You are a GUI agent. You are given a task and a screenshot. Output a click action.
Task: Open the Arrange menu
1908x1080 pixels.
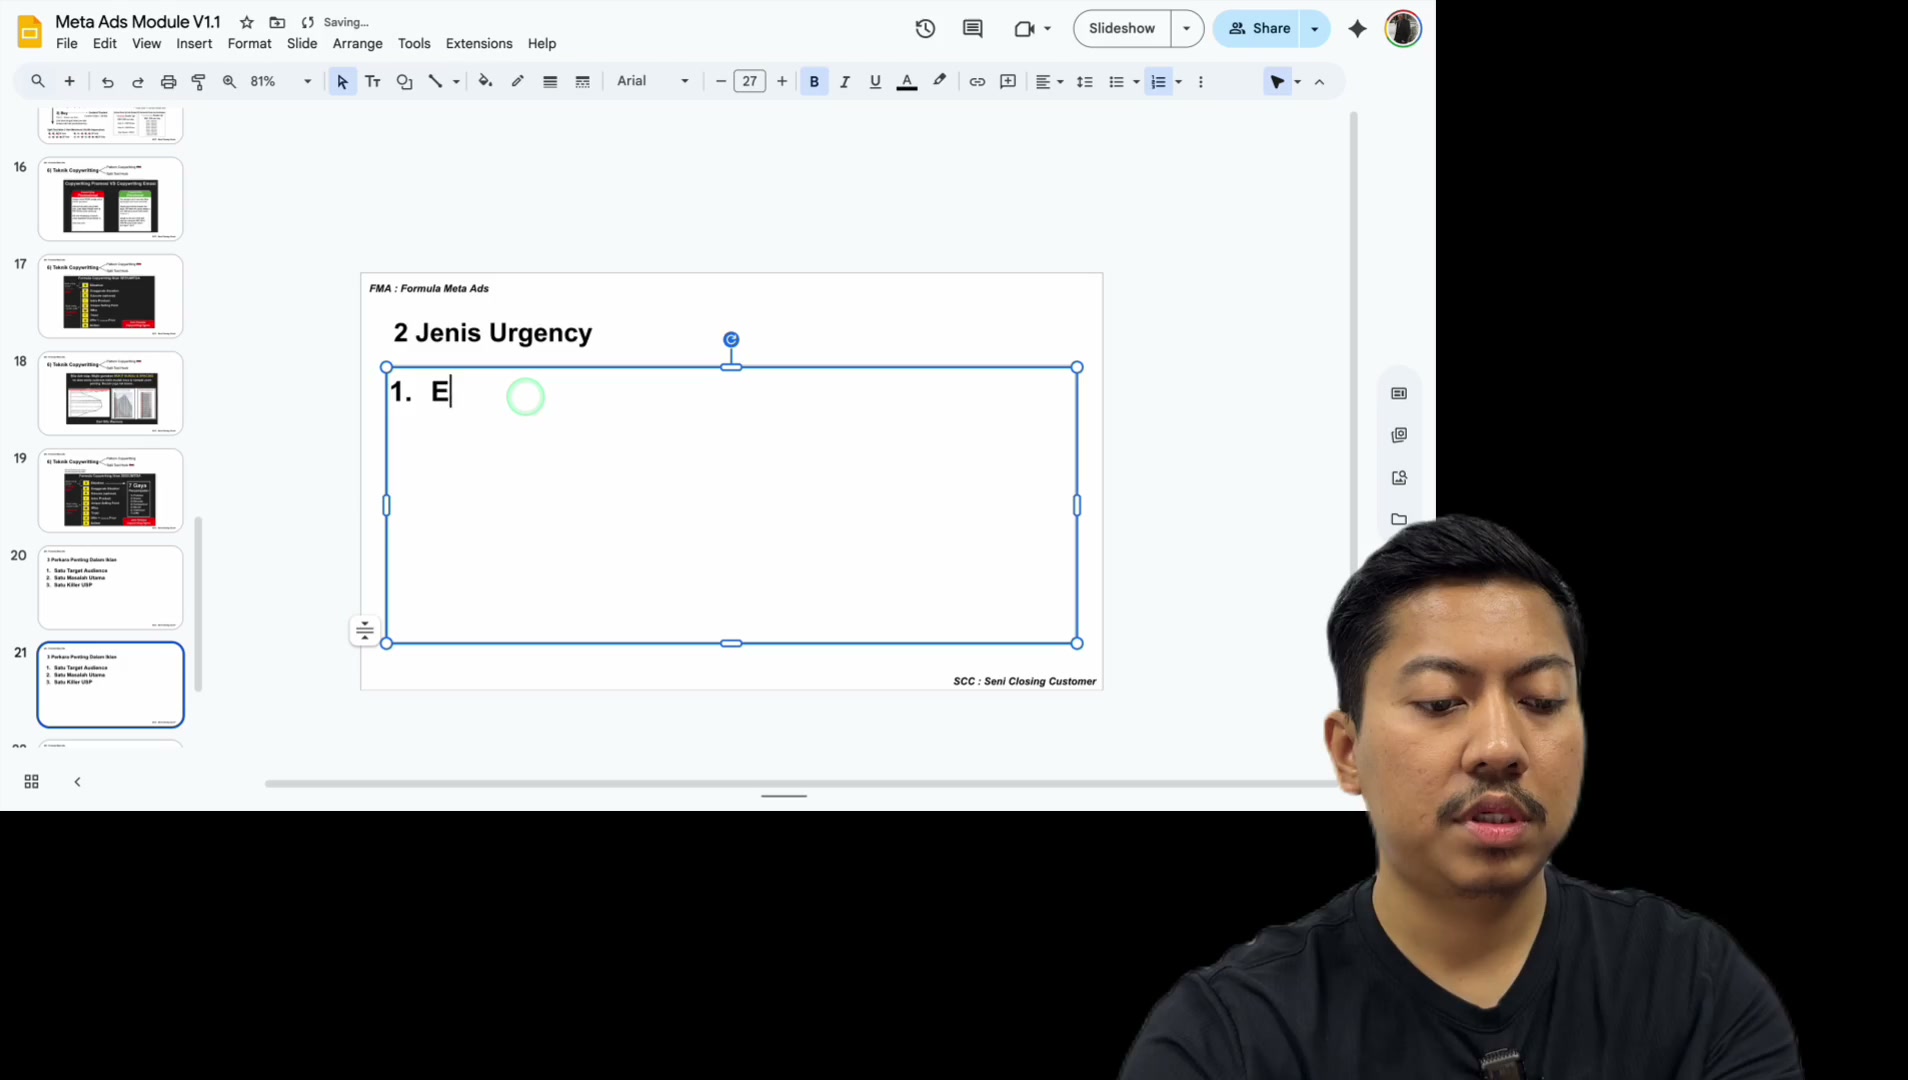[358, 44]
